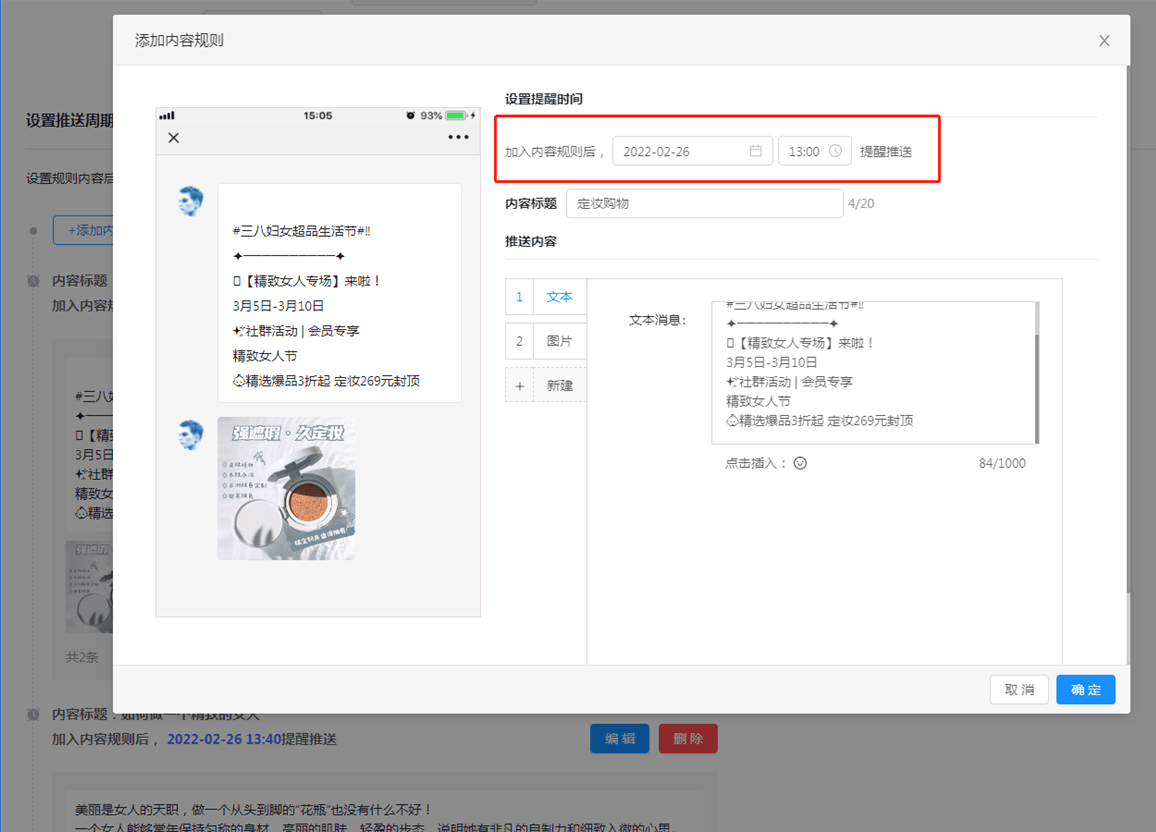Click the number 1 beside 文本 tab
Screen dimensions: 1156x832
tap(519, 297)
